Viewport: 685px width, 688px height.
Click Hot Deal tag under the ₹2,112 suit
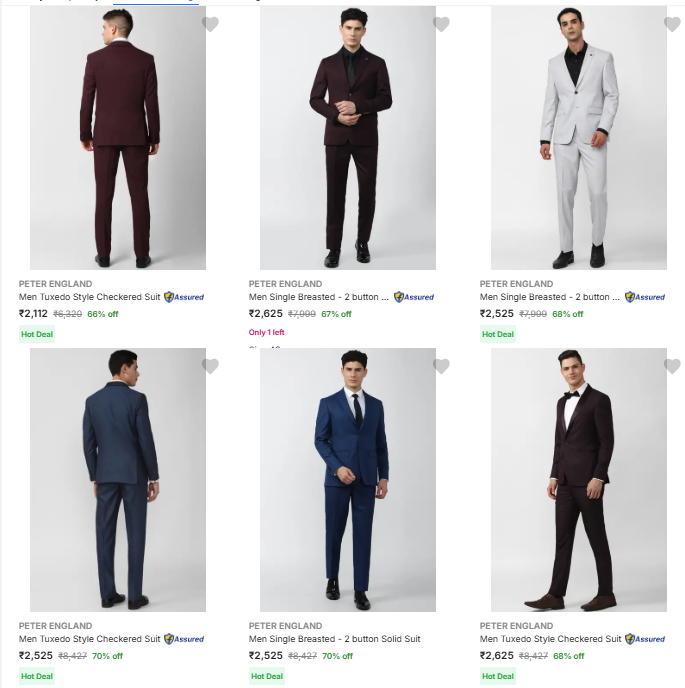coord(37,334)
